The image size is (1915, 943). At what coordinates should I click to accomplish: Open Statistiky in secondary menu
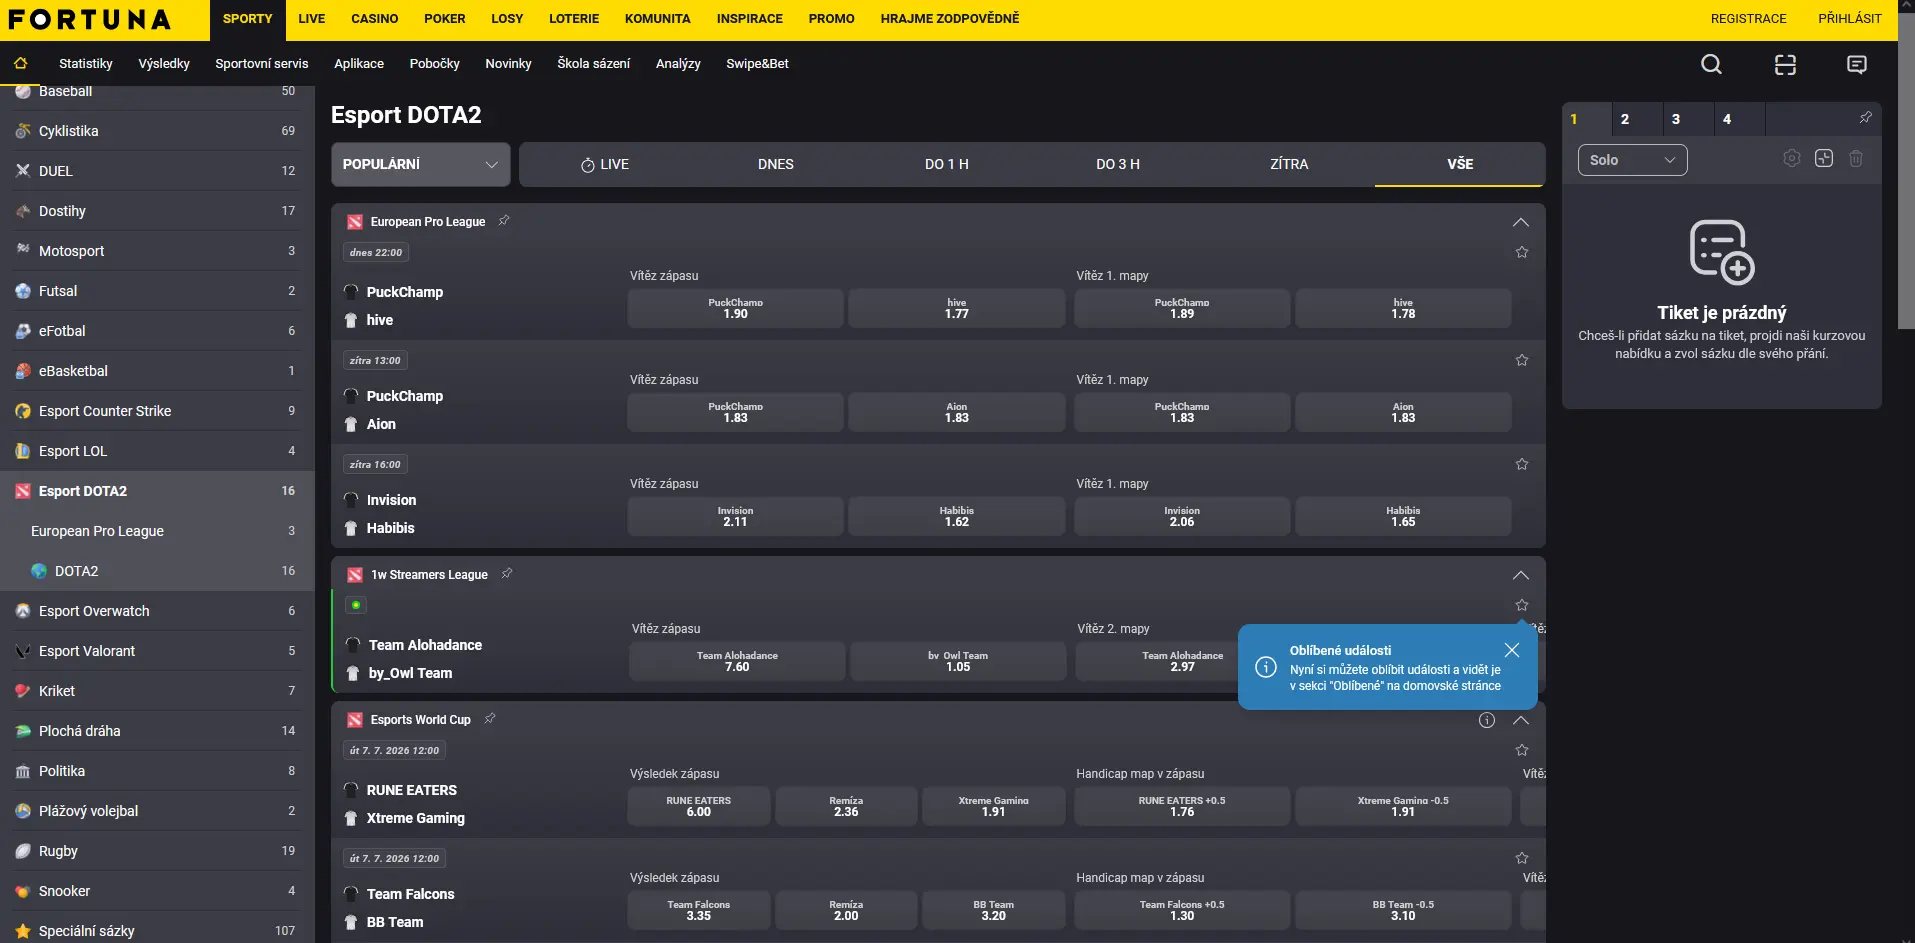86,63
